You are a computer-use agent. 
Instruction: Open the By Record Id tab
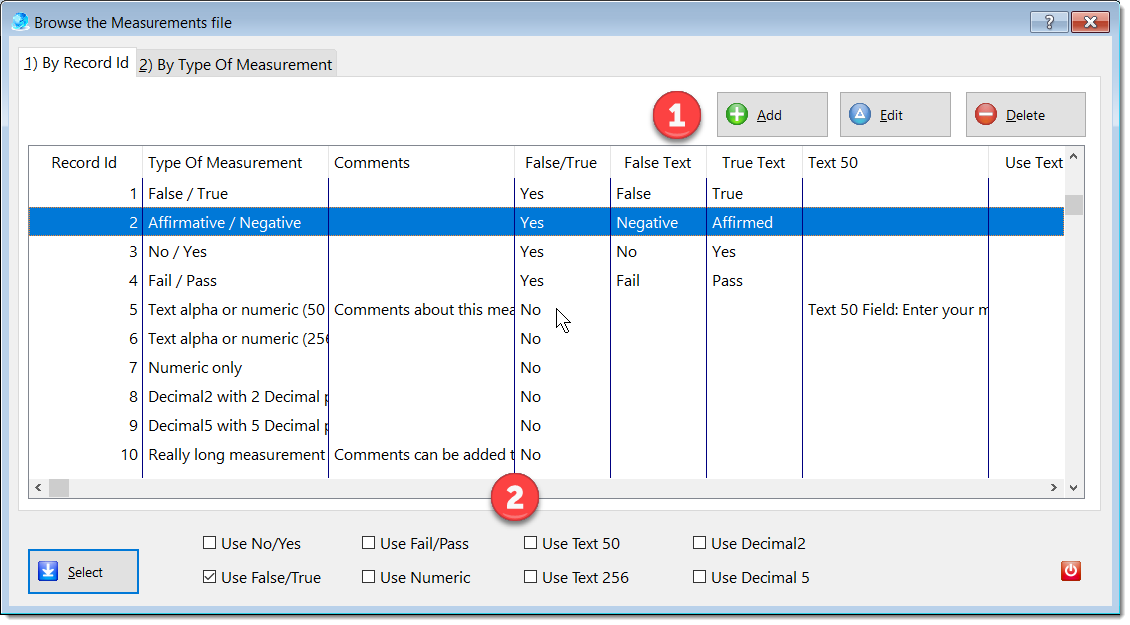[77, 63]
